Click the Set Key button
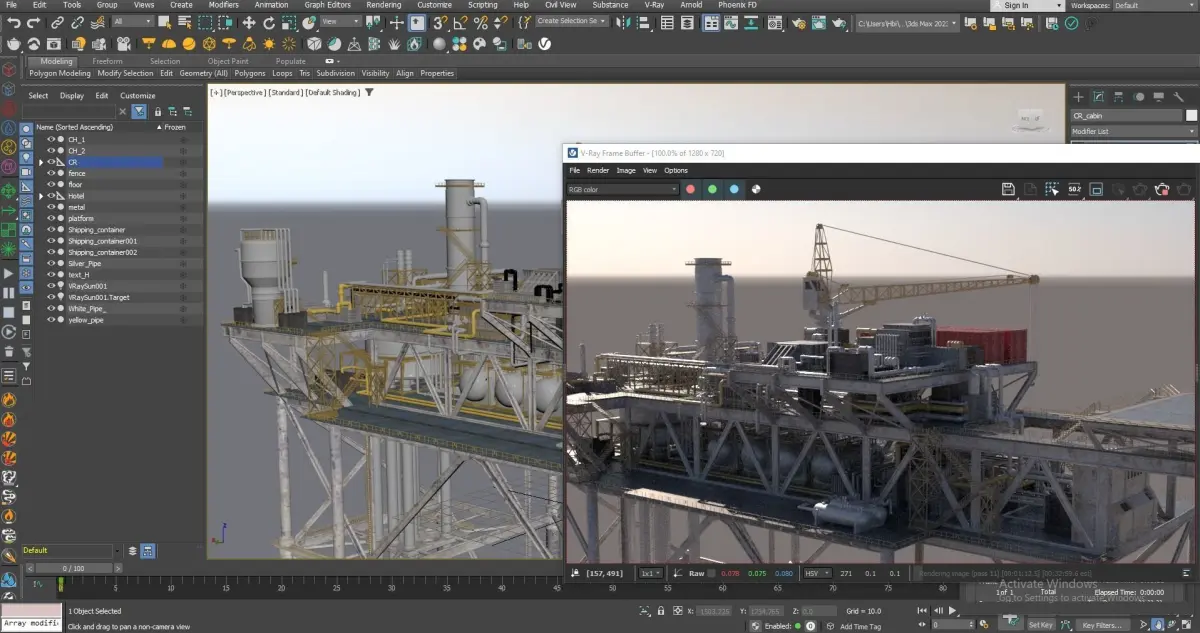 click(1040, 625)
